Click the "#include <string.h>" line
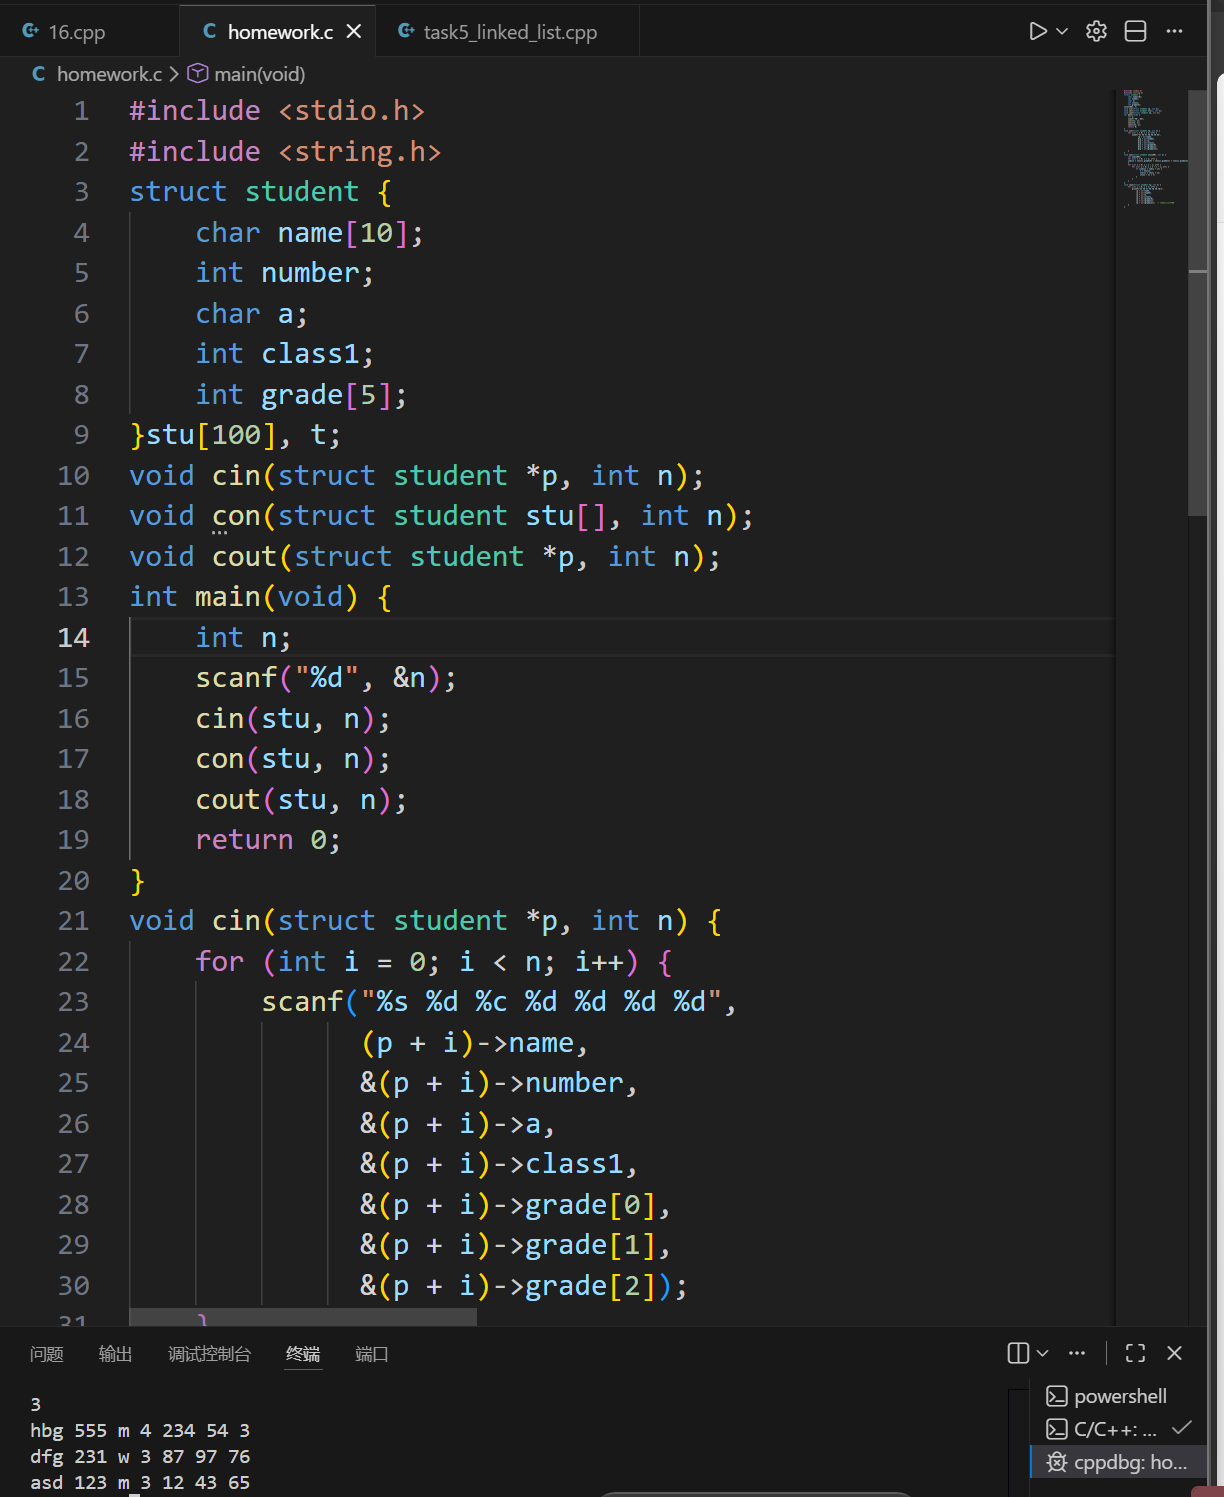 (x=285, y=151)
